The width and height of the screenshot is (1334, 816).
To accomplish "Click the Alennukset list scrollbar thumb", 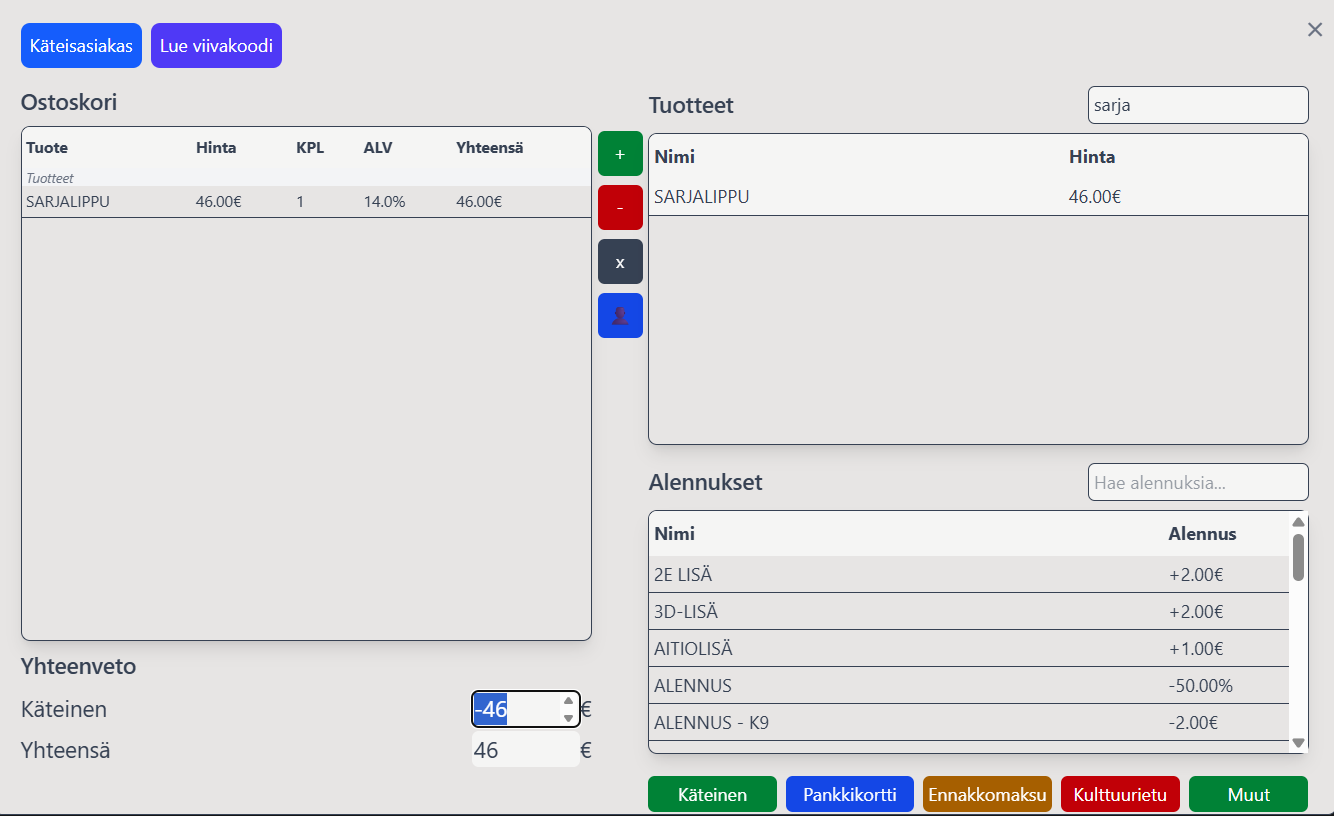I will (1298, 557).
